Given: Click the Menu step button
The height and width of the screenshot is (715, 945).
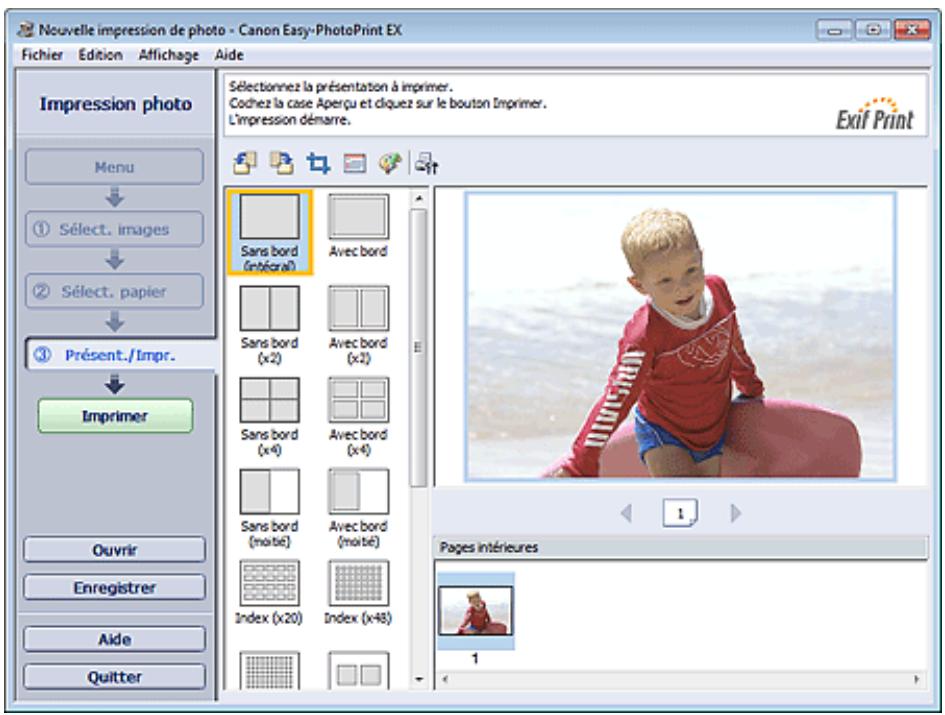Looking at the screenshot, I should click(115, 167).
